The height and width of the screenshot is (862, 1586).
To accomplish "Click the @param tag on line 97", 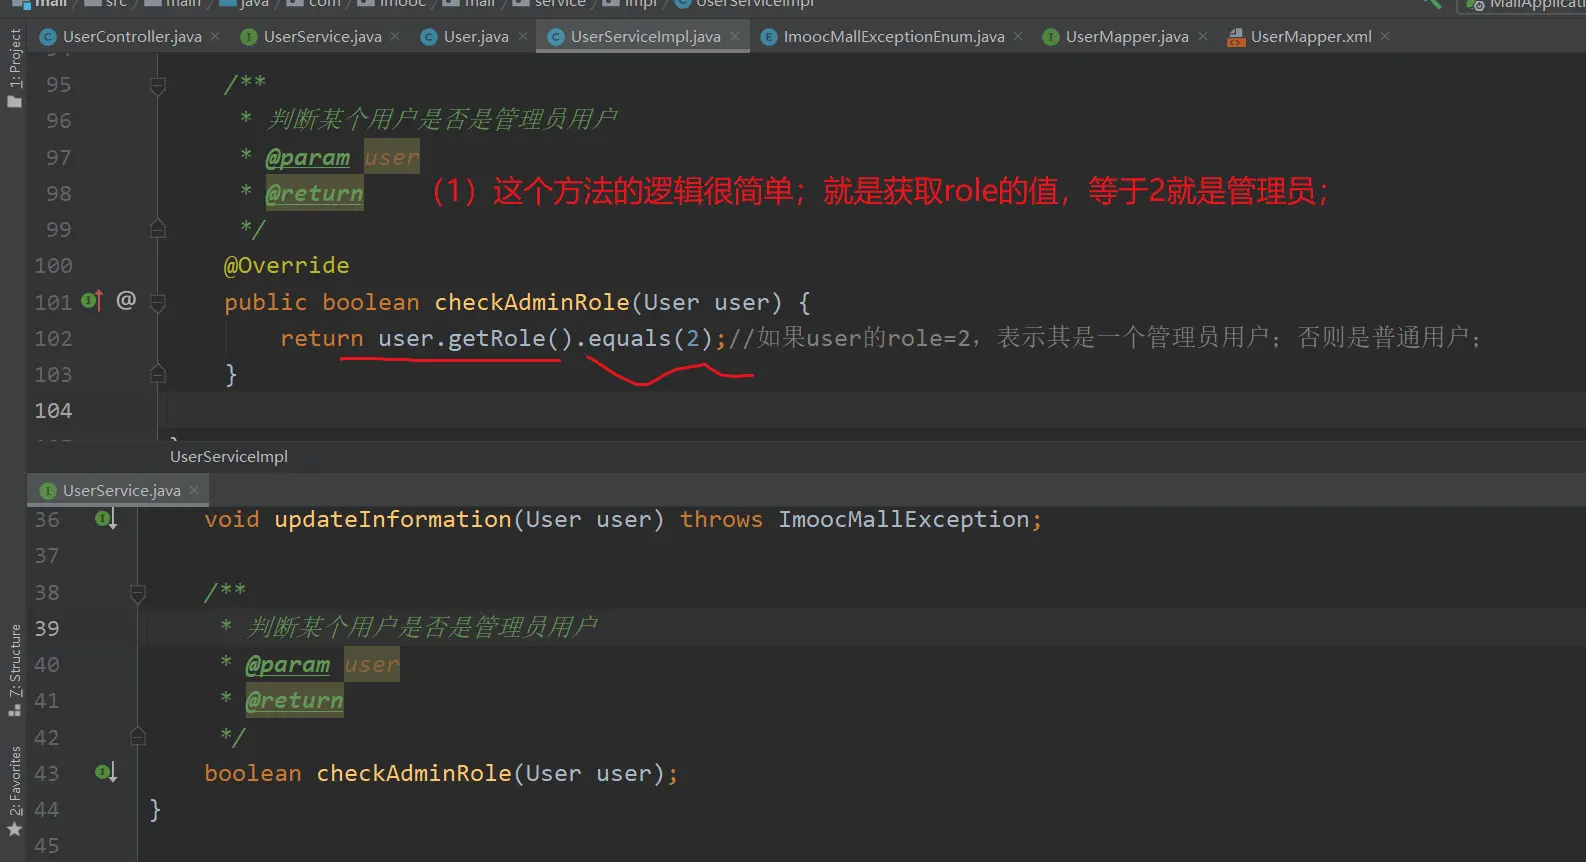I will (308, 158).
